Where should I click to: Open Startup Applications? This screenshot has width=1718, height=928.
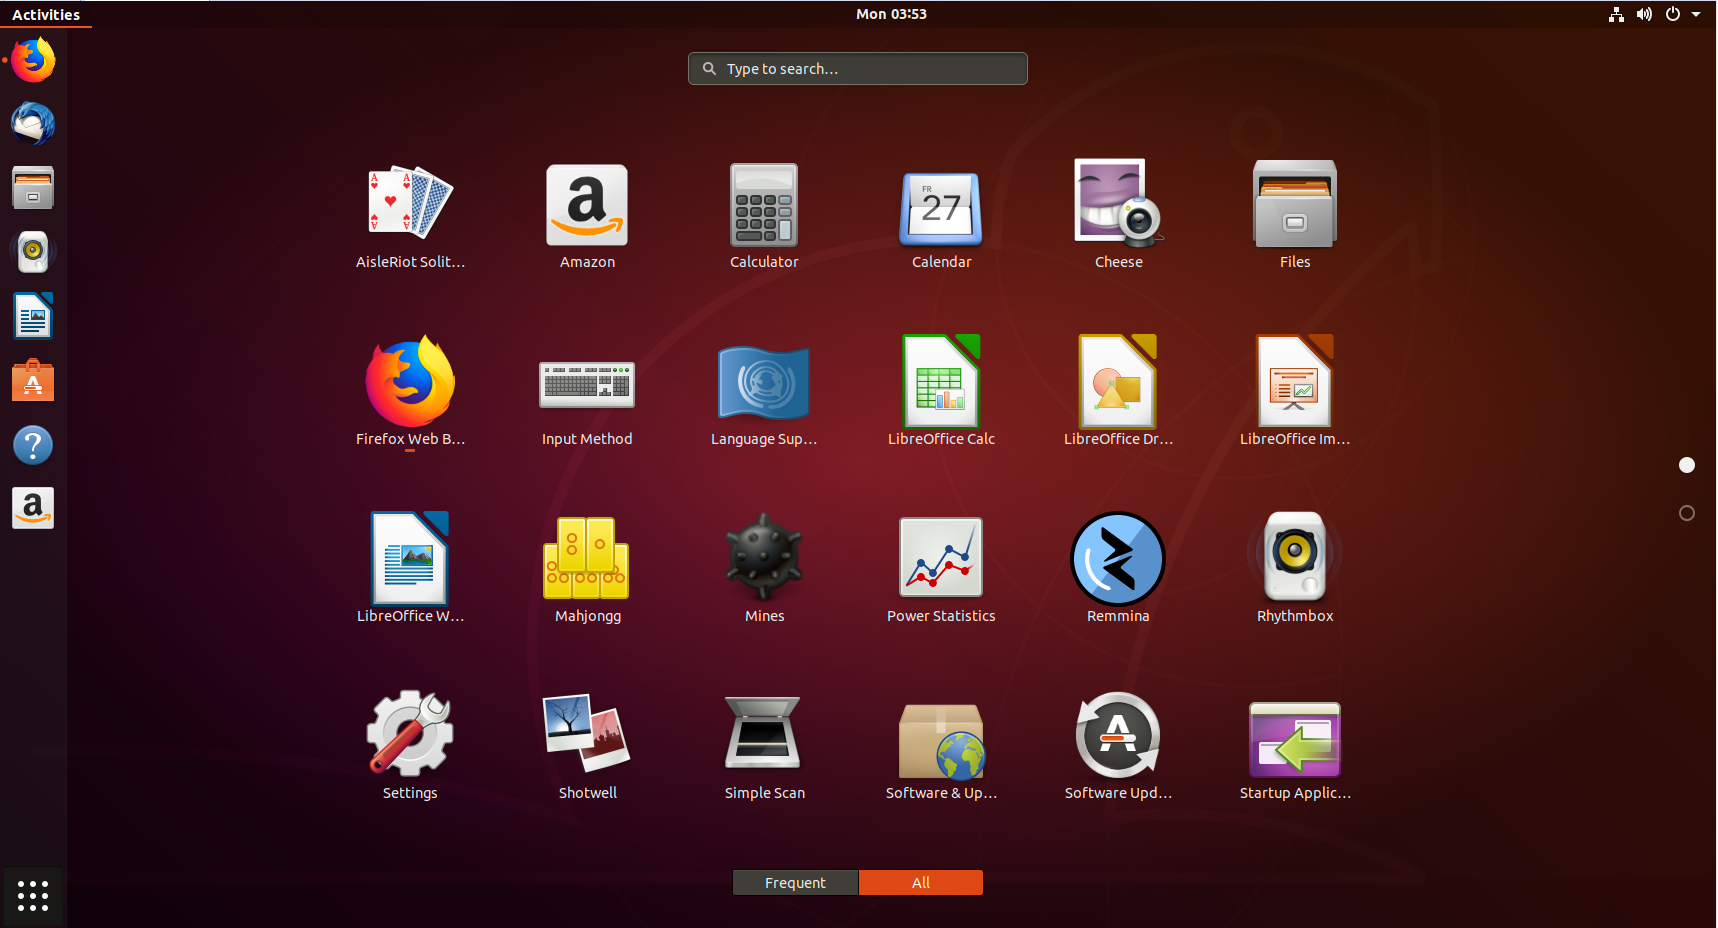[x=1295, y=740]
